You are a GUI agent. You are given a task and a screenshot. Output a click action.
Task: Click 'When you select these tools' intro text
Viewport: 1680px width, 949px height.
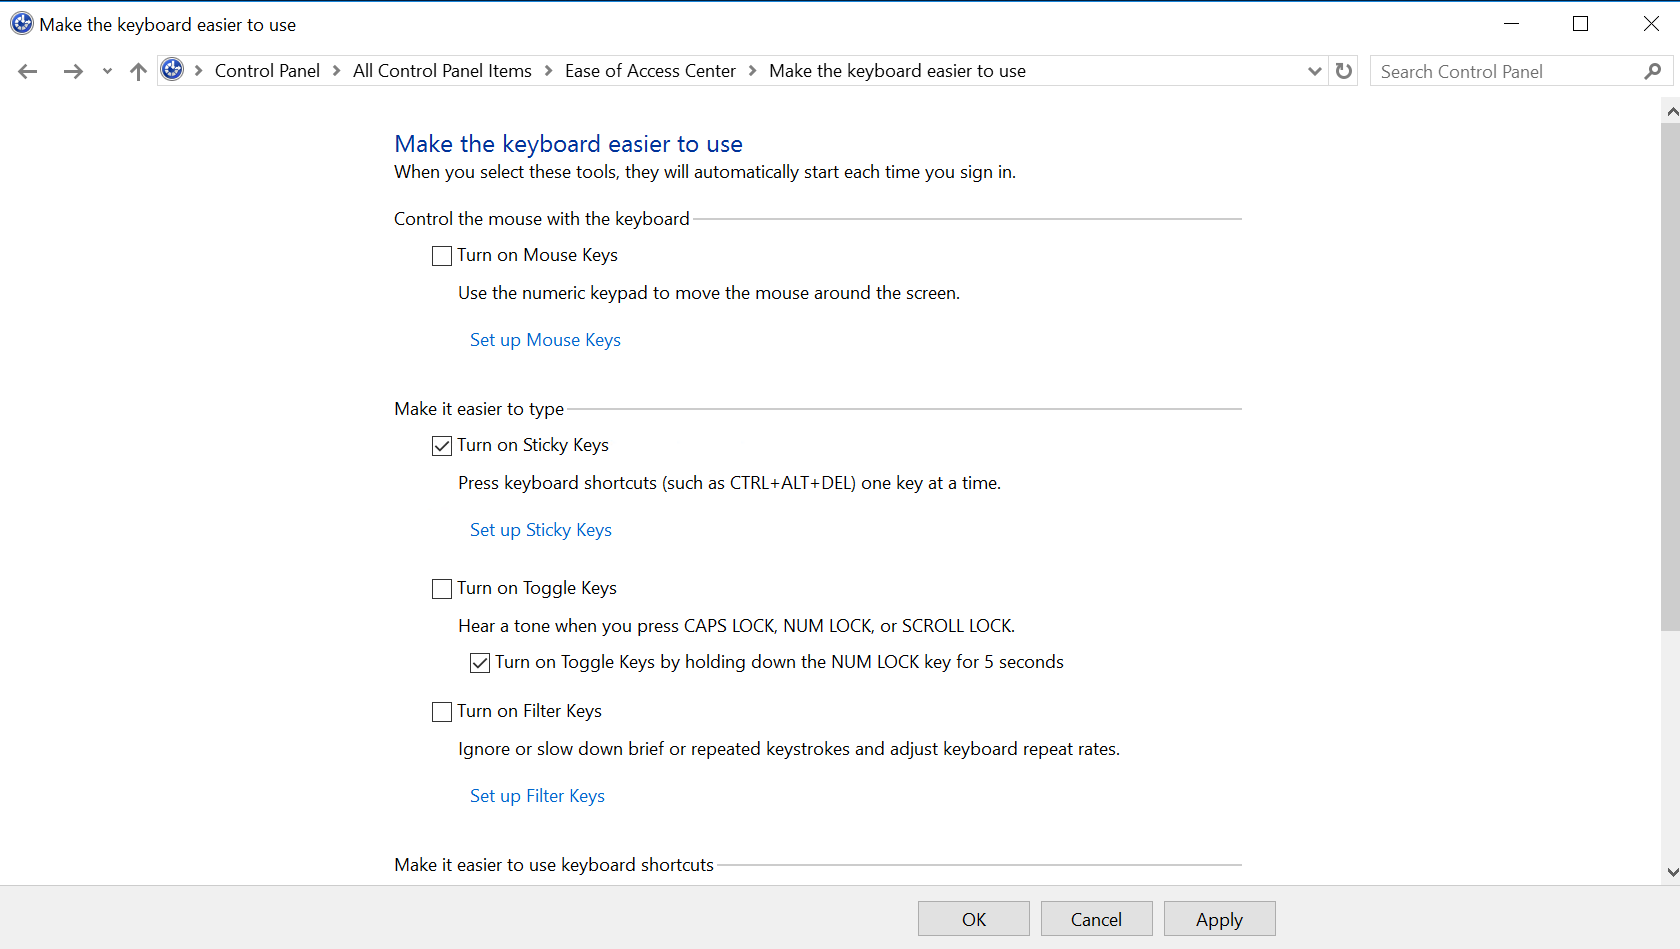[705, 172]
